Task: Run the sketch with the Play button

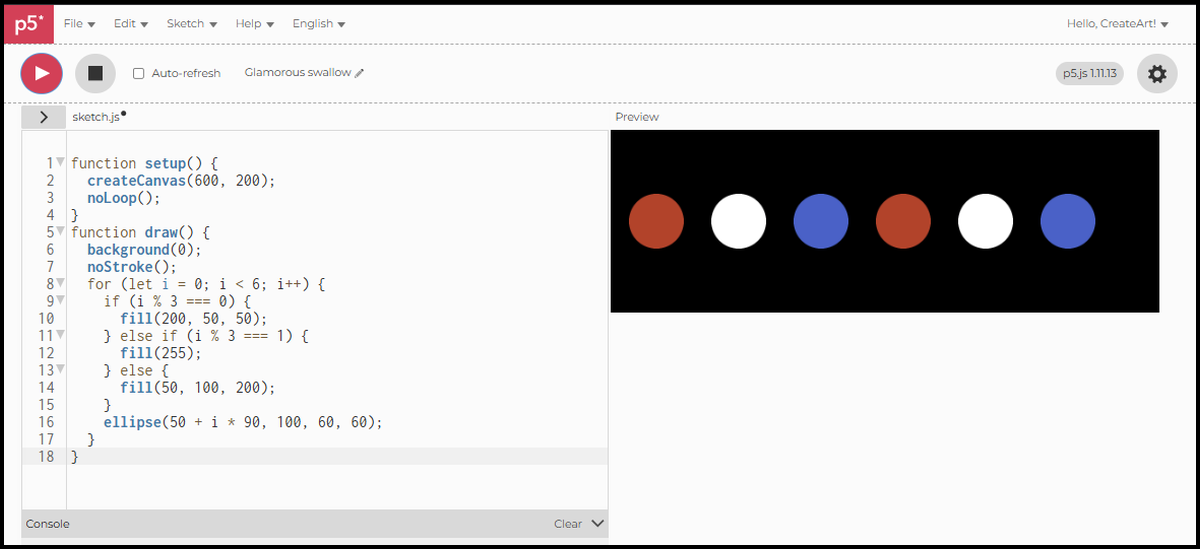Action: click(41, 73)
